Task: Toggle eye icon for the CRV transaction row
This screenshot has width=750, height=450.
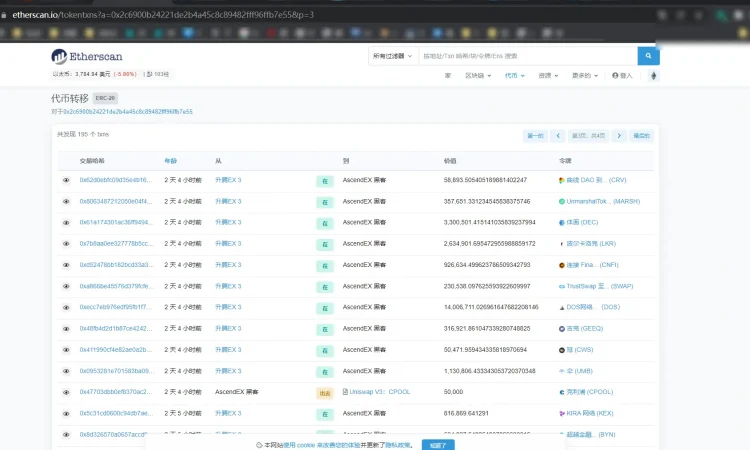Action: [x=66, y=180]
